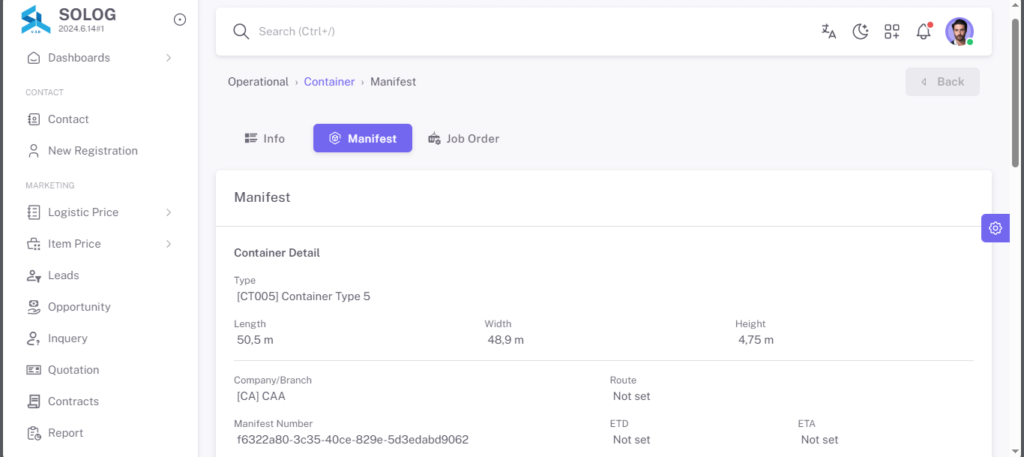Image resolution: width=1024 pixels, height=457 pixels.
Task: Open the language translation icon
Action: tap(829, 31)
